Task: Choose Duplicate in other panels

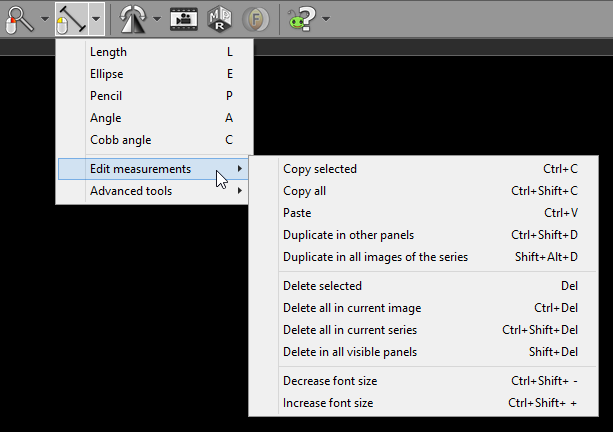Action: pyautogui.click(x=348, y=235)
